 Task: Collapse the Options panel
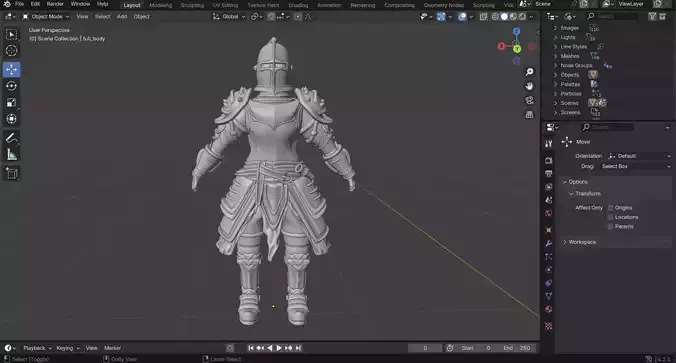564,182
